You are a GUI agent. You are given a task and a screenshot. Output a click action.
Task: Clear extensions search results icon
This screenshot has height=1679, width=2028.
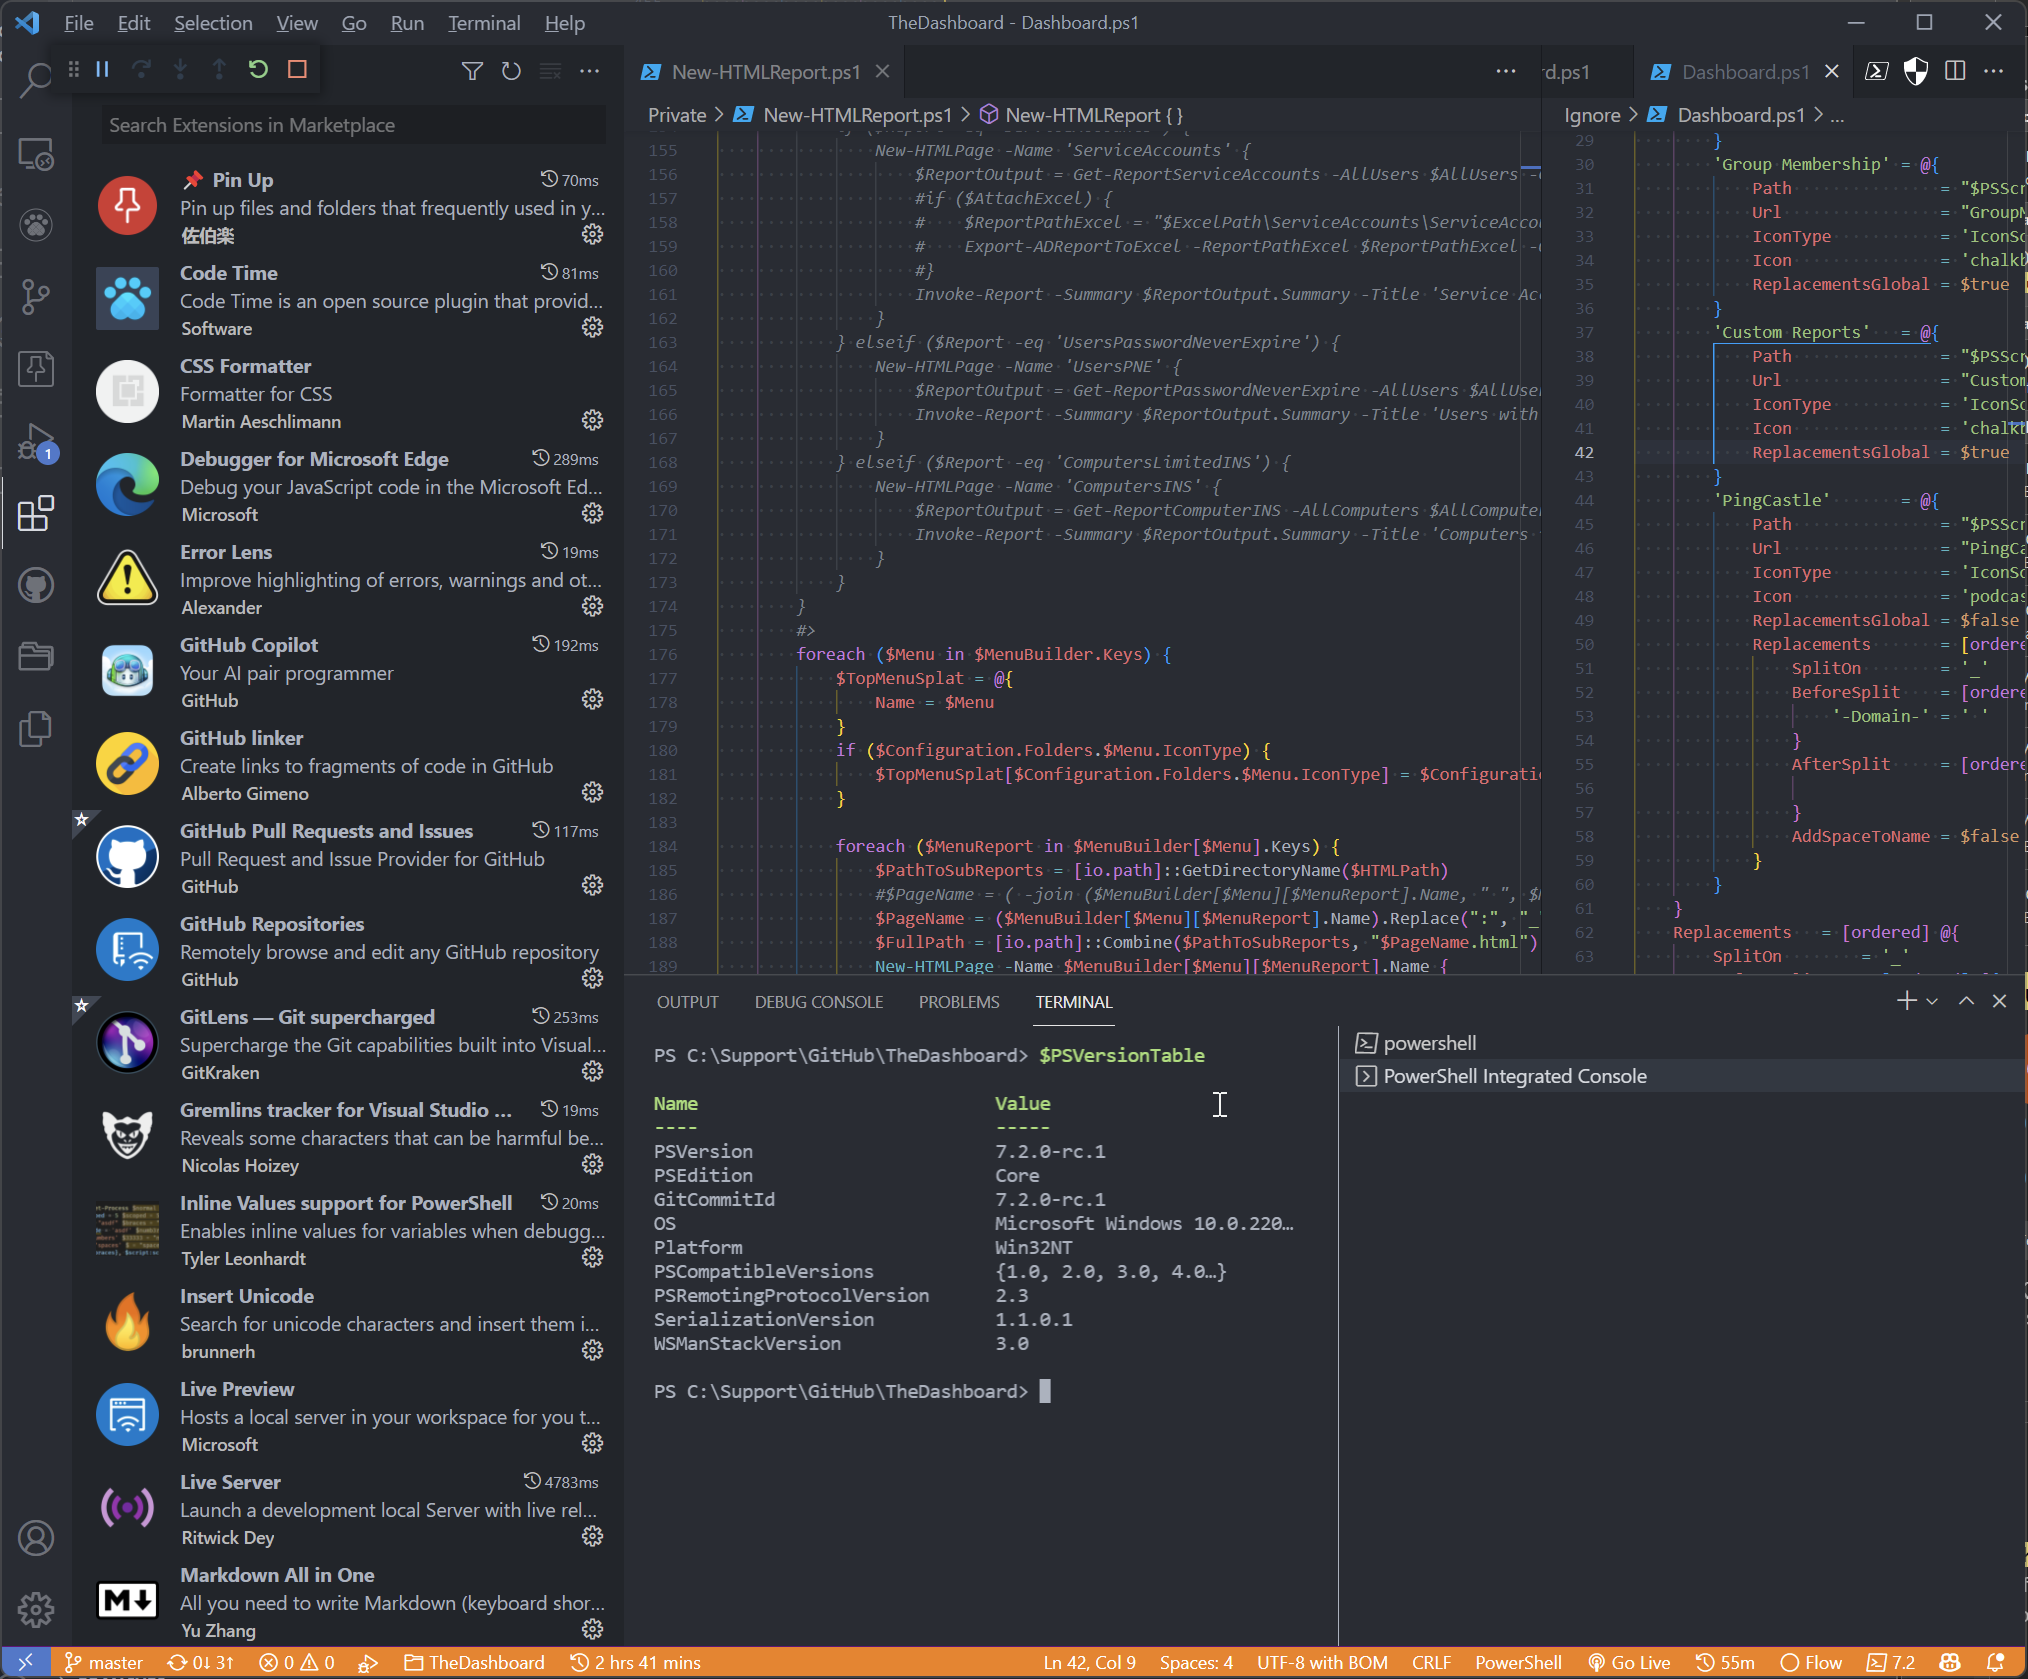[550, 71]
